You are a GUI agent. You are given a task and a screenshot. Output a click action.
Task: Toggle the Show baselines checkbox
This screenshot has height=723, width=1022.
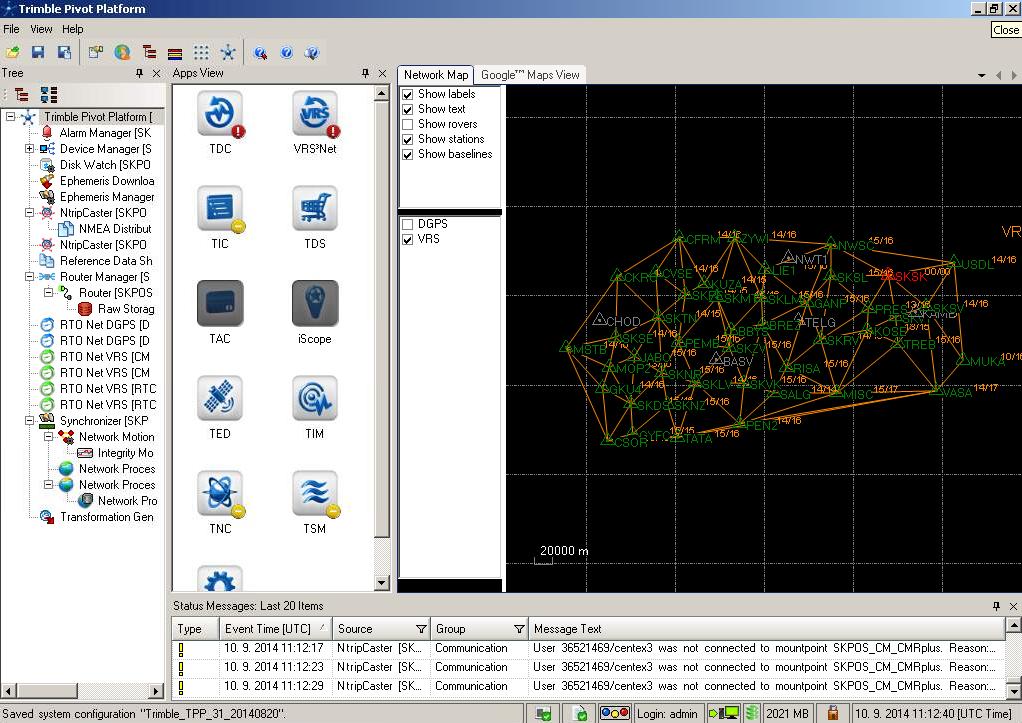[x=407, y=155]
